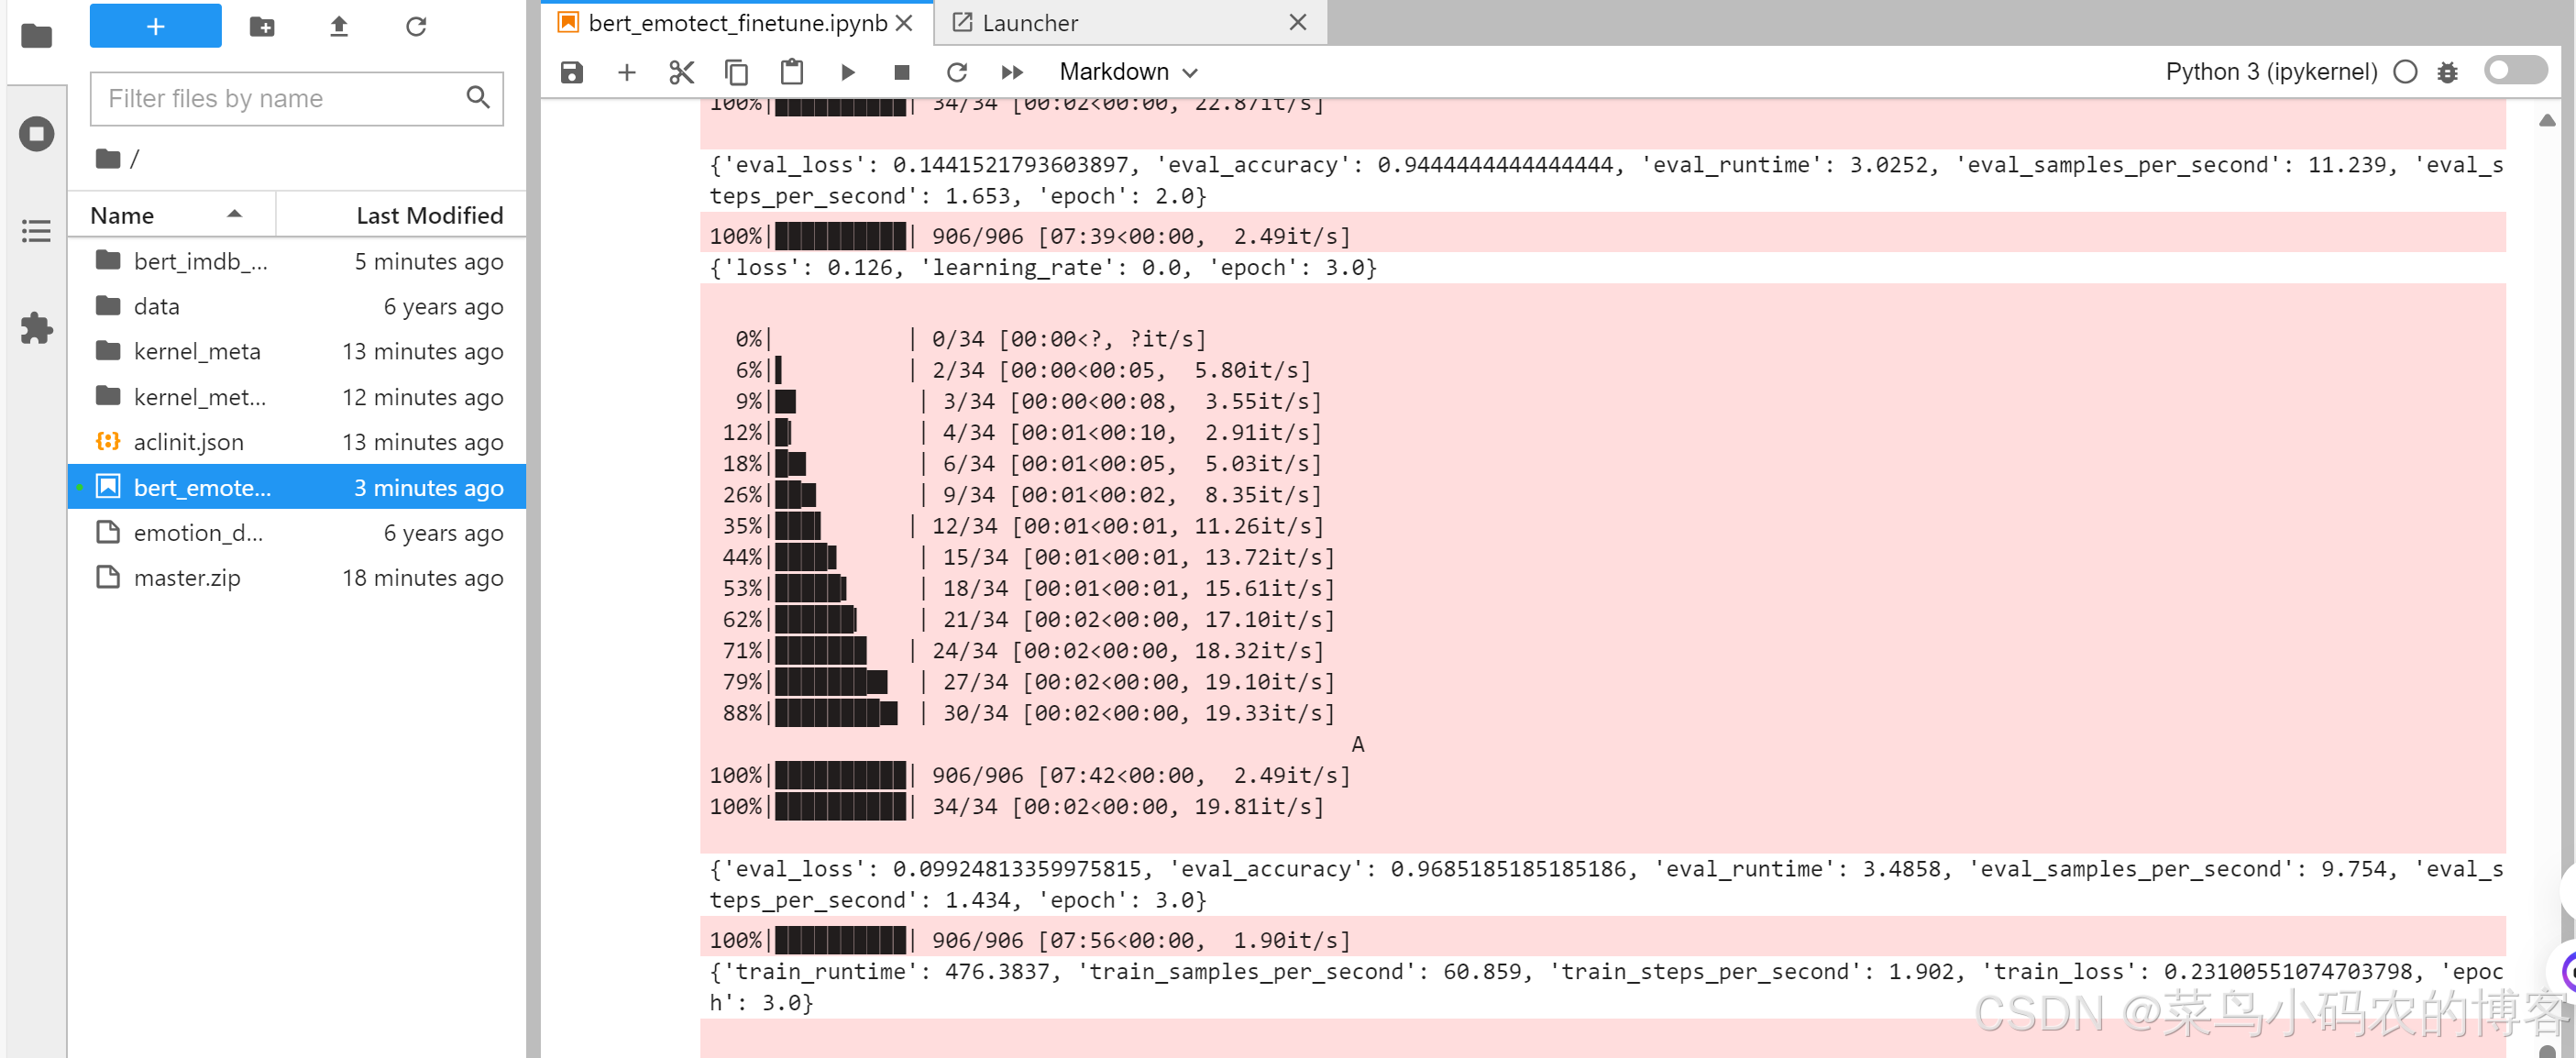Toggle the switch next to the debugger icon
The width and height of the screenshot is (2576, 1058).
[2514, 71]
